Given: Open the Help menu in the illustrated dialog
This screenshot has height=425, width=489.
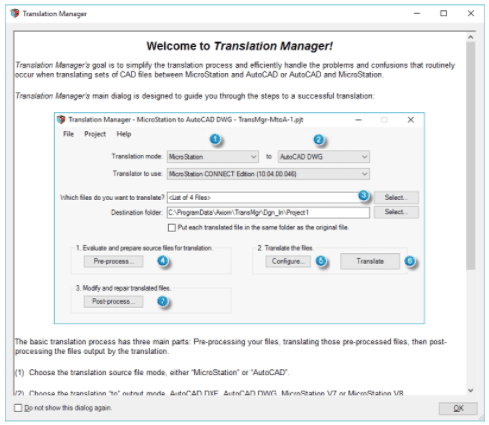Looking at the screenshot, I should point(124,134).
